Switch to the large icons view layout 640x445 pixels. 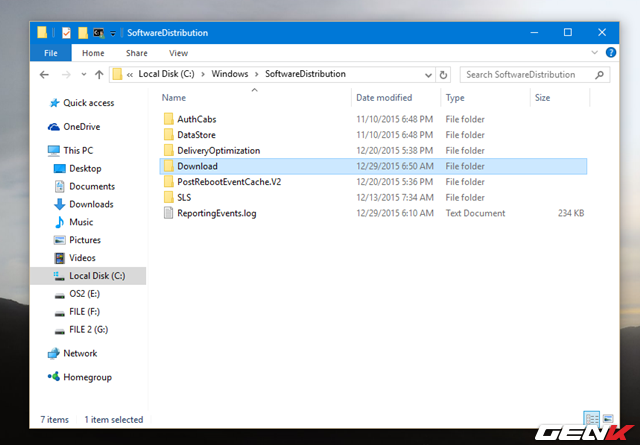click(606, 418)
